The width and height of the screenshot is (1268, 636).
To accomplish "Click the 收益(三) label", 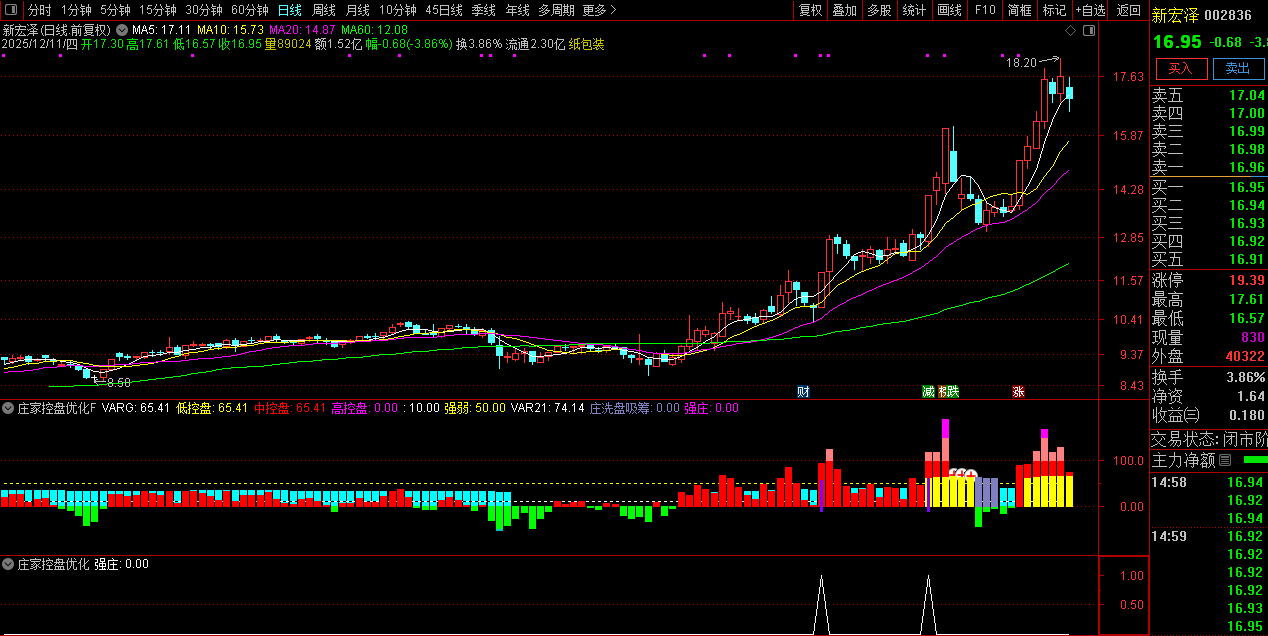I will [x=1176, y=415].
